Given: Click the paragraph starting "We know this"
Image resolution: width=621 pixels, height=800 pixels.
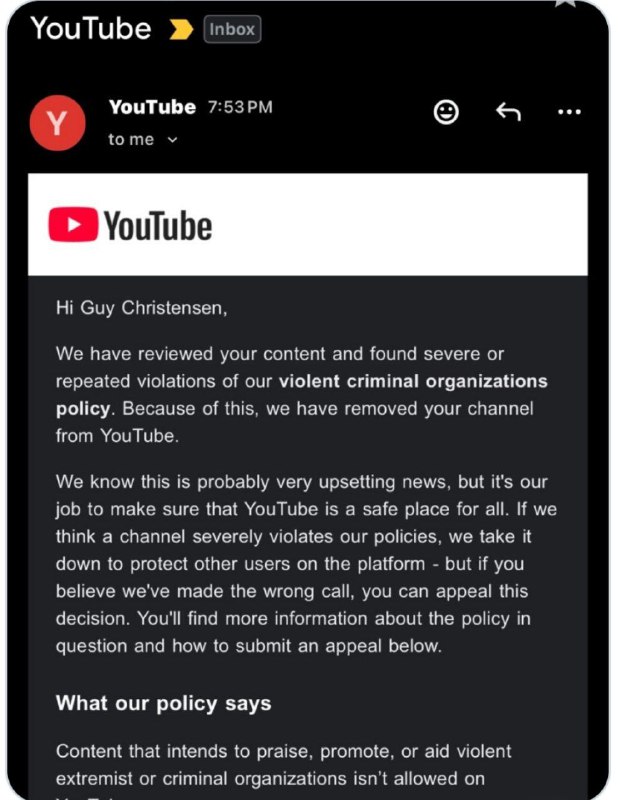Looking at the screenshot, I should (305, 564).
